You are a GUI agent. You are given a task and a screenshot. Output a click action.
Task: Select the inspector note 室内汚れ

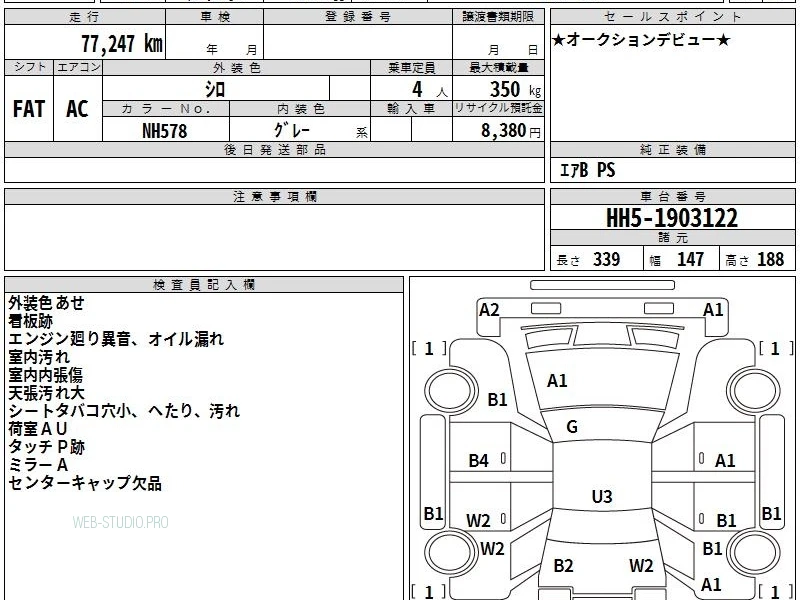[x=39, y=357]
